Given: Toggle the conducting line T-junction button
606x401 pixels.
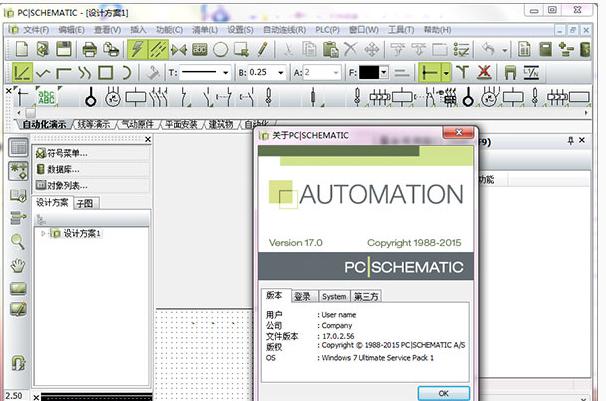Looking at the screenshot, I should pos(430,72).
